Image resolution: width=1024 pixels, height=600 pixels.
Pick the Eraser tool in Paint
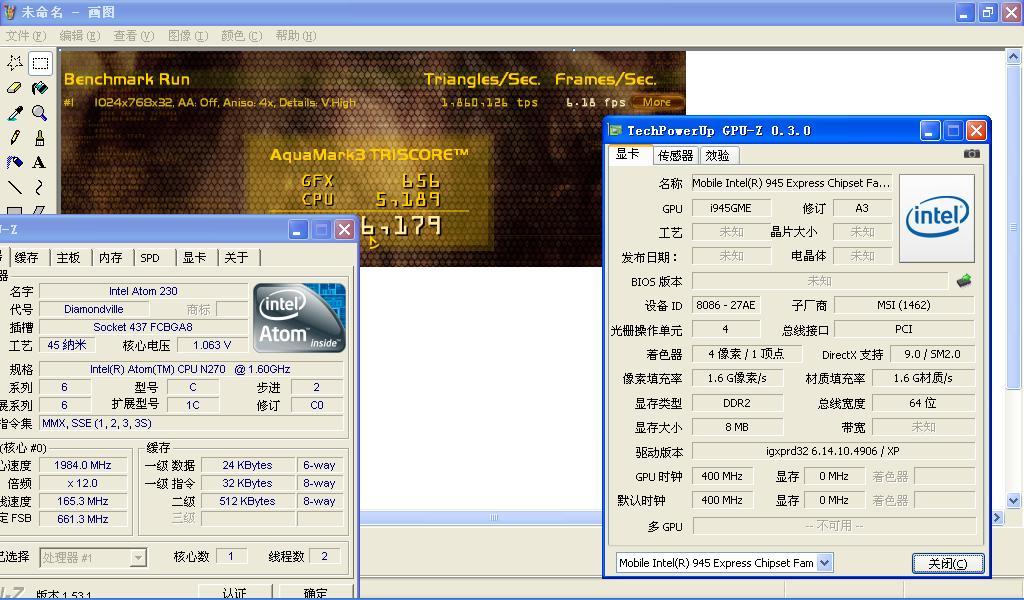(x=15, y=88)
